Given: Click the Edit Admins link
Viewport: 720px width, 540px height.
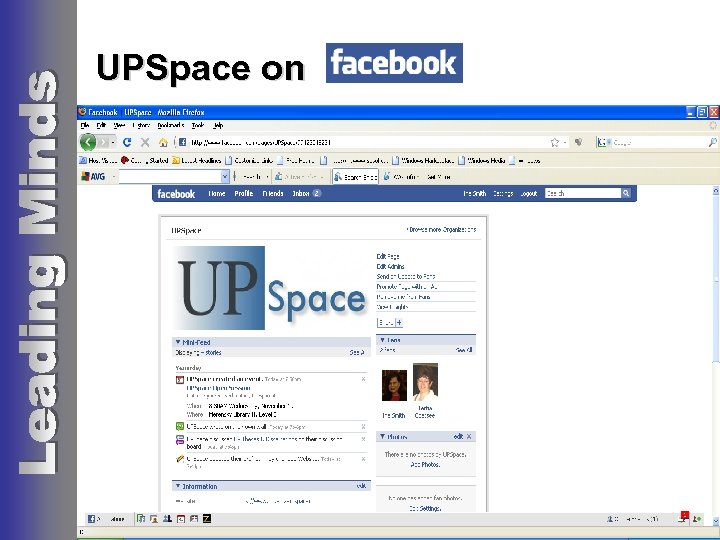Looking at the screenshot, I should (x=390, y=266).
